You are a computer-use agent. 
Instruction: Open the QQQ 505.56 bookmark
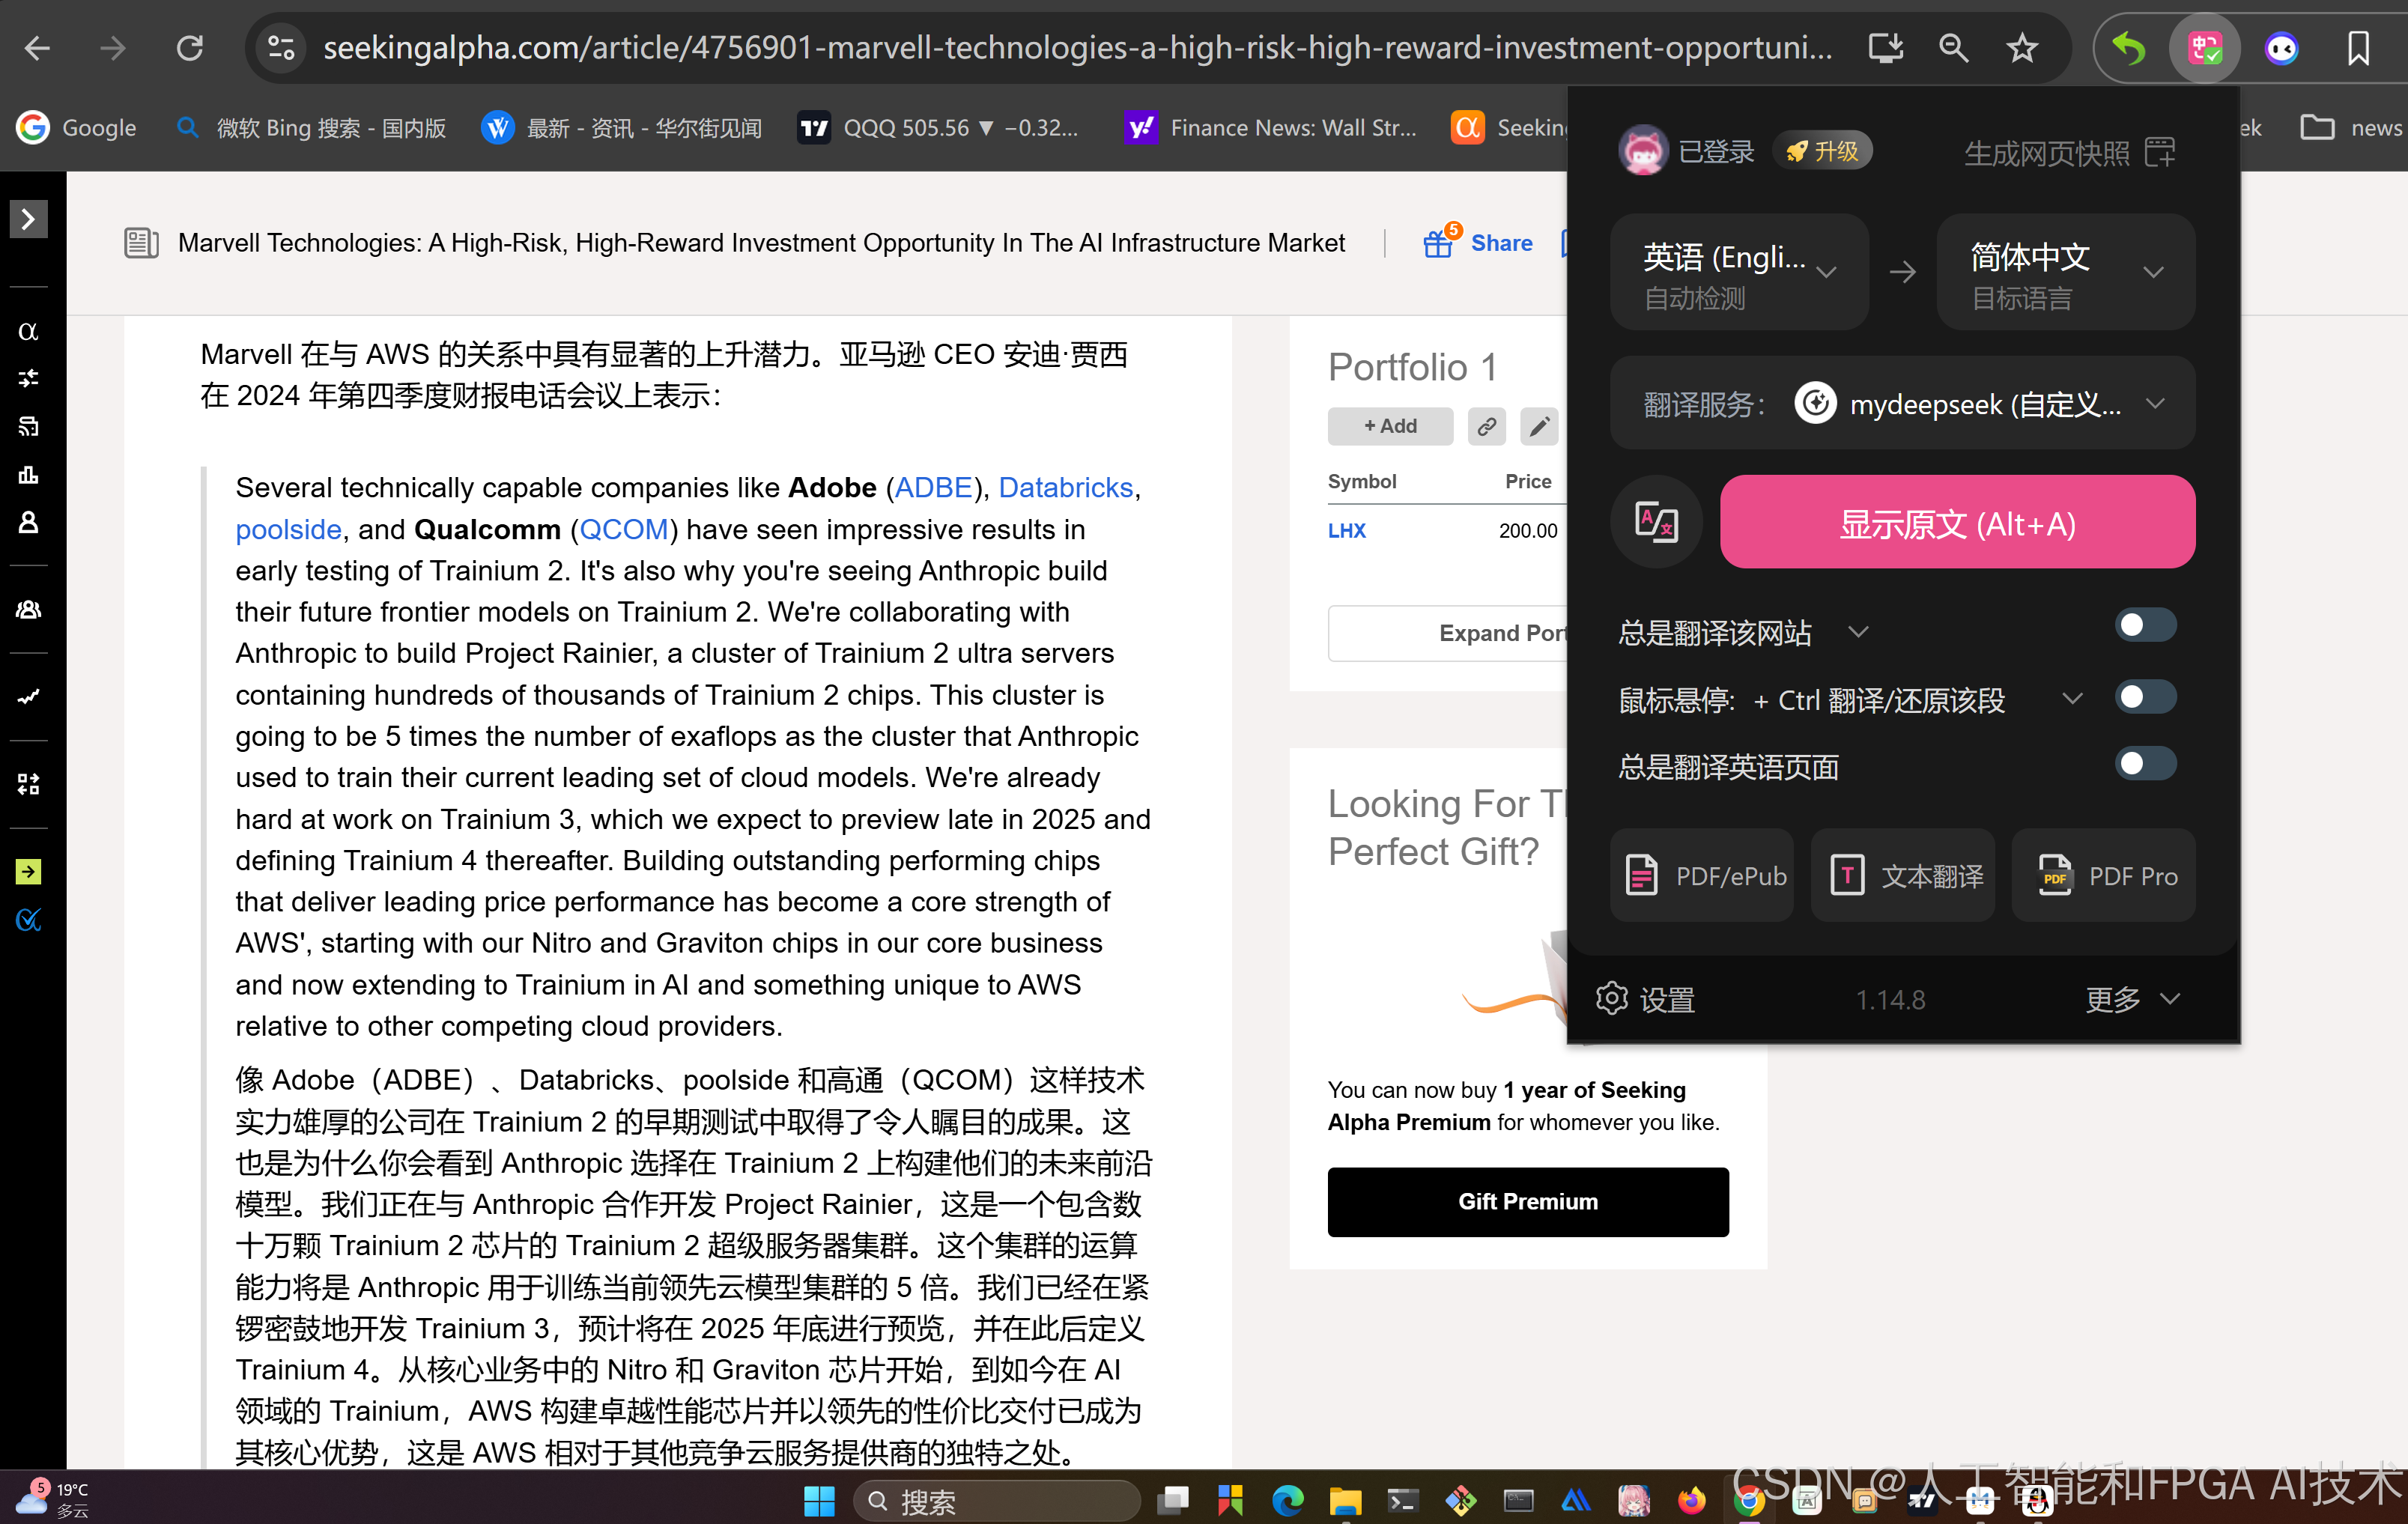tap(938, 128)
